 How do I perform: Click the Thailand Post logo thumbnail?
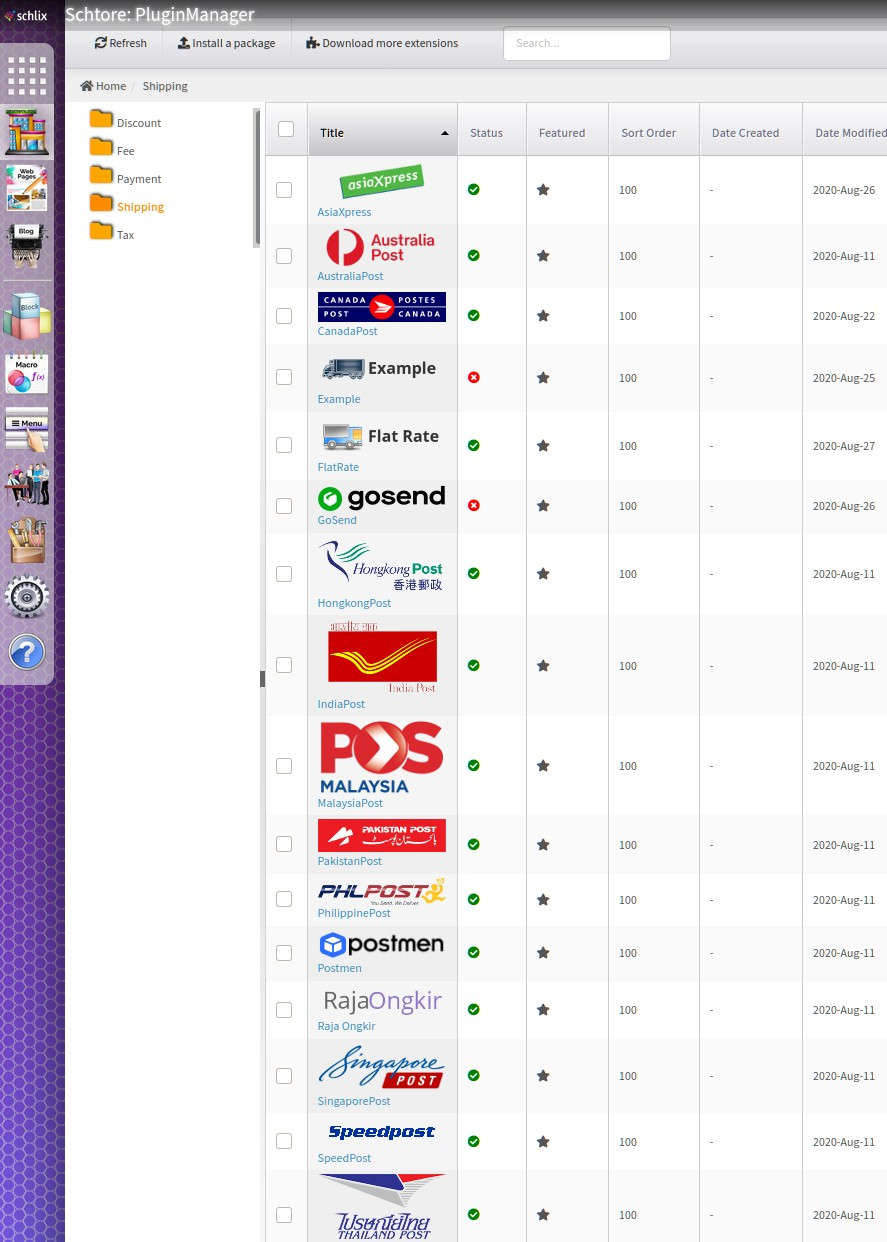383,1207
